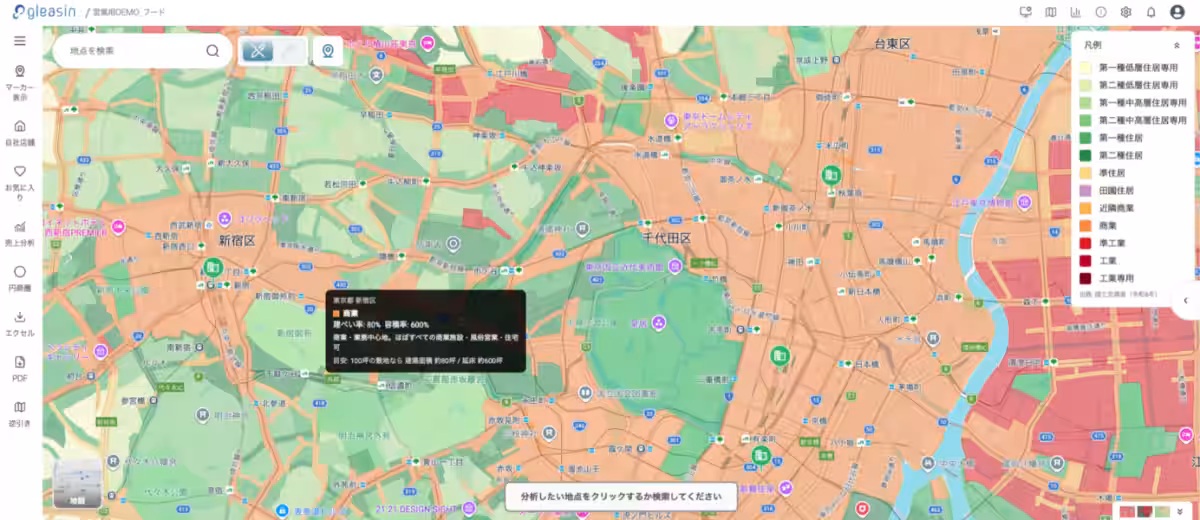The width and height of the screenshot is (1200, 520).
Task: Click the マーカー表示 marker icon
Action: [x=20, y=73]
